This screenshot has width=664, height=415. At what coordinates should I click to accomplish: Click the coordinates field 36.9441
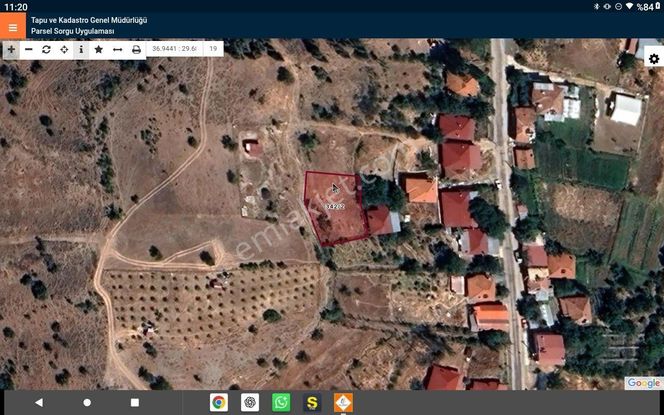[174, 48]
